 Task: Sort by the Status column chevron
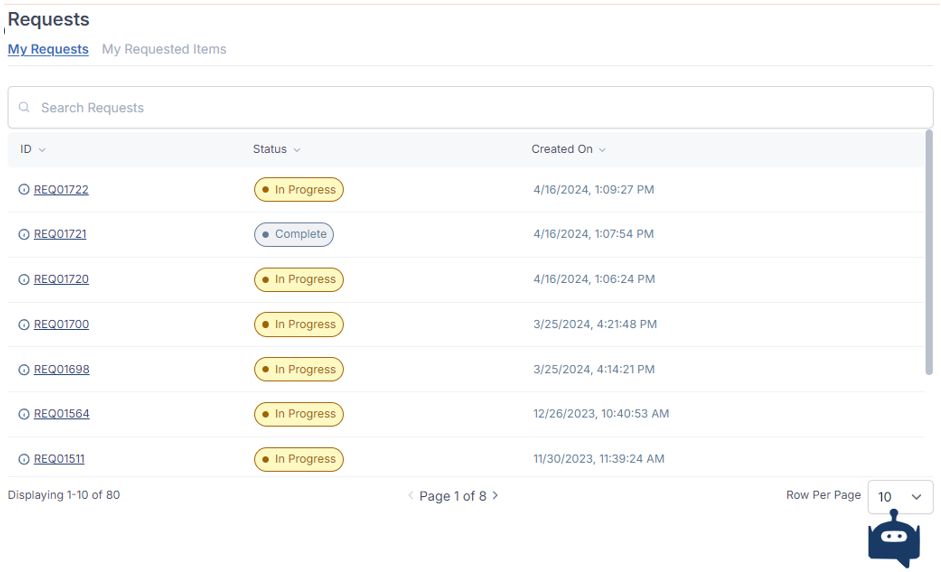pyautogui.click(x=296, y=149)
